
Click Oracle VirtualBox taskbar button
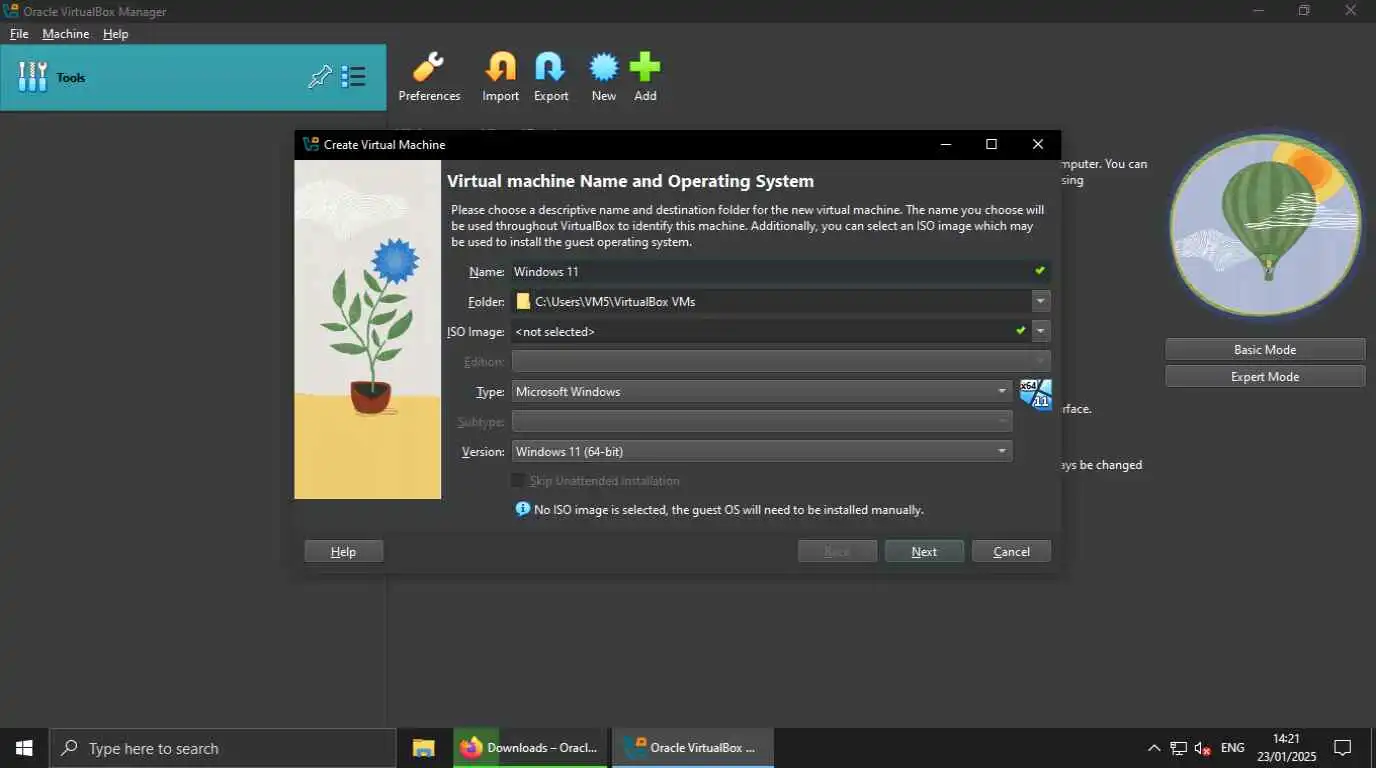tap(692, 748)
